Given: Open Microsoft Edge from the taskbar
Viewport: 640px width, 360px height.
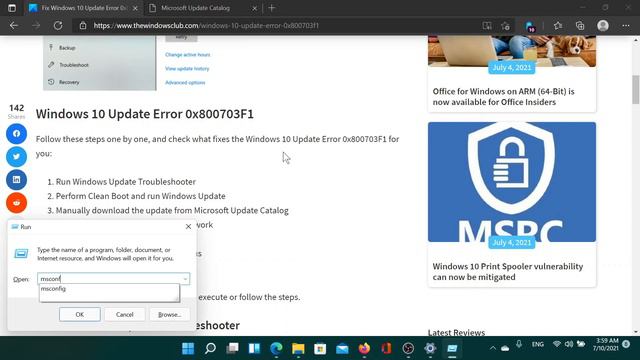Looking at the screenshot, I should tap(276, 348).
